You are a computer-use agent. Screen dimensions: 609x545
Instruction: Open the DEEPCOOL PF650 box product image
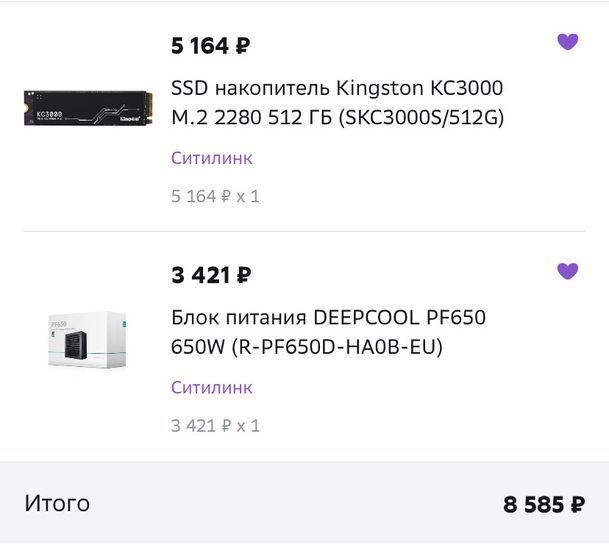(87, 340)
